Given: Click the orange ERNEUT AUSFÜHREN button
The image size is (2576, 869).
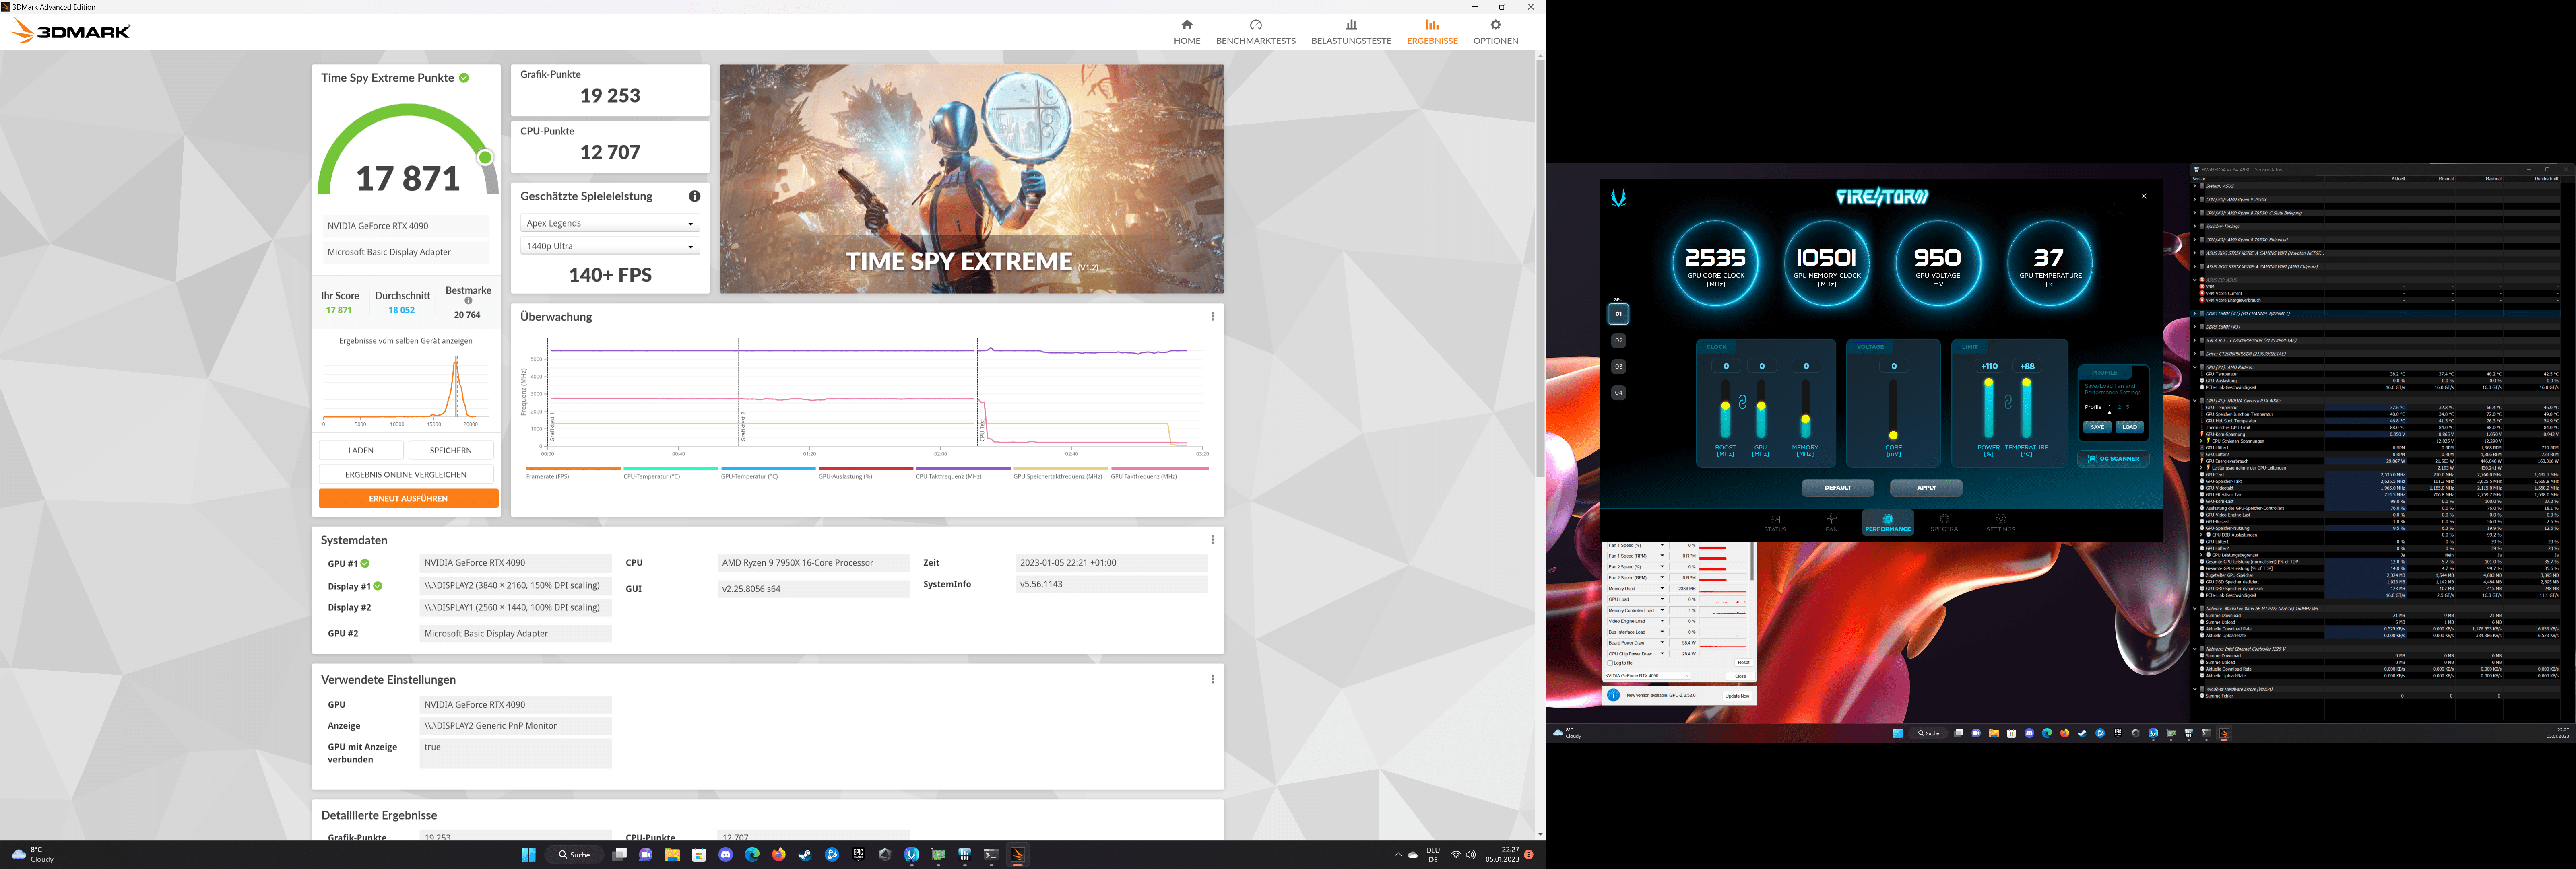Looking at the screenshot, I should (x=408, y=498).
